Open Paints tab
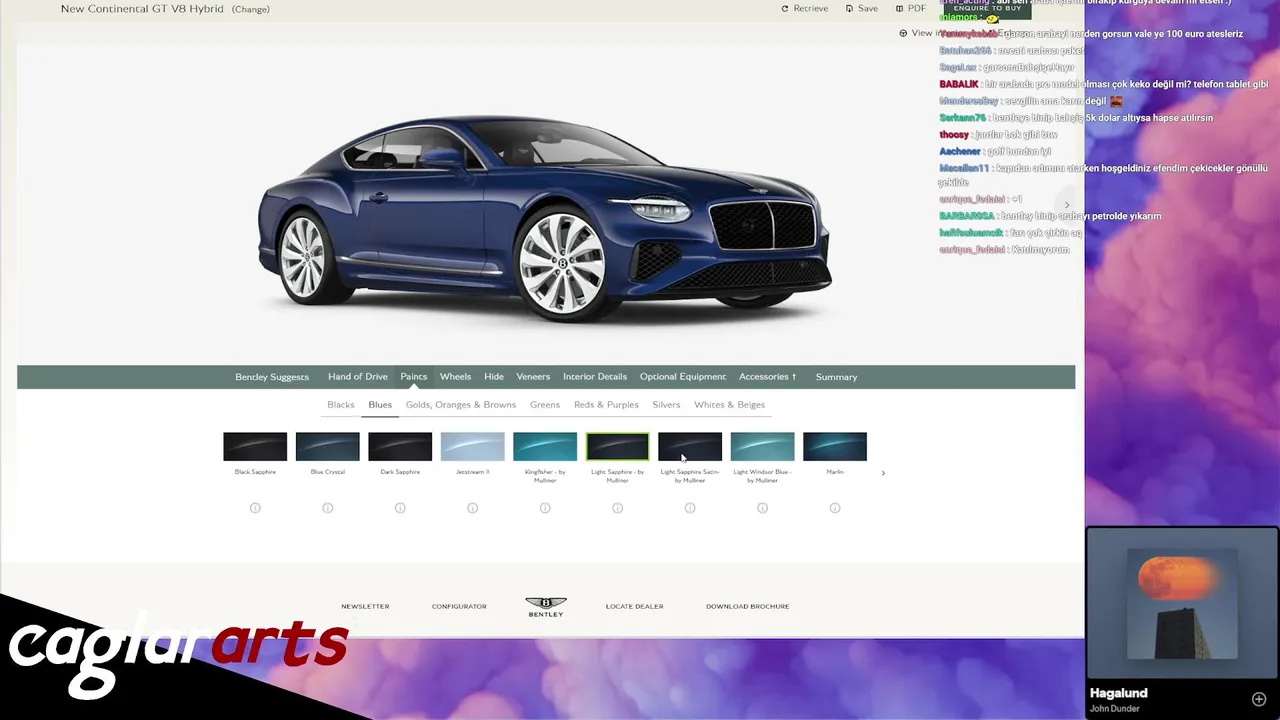Viewport: 1280px width, 720px height. [x=414, y=377]
